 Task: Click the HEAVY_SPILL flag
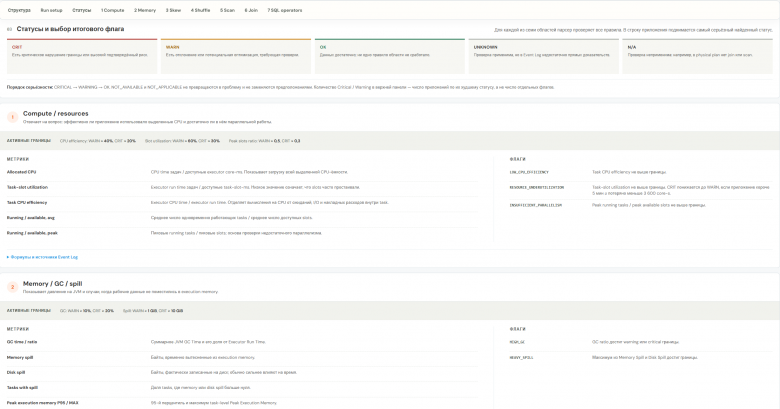pos(521,357)
